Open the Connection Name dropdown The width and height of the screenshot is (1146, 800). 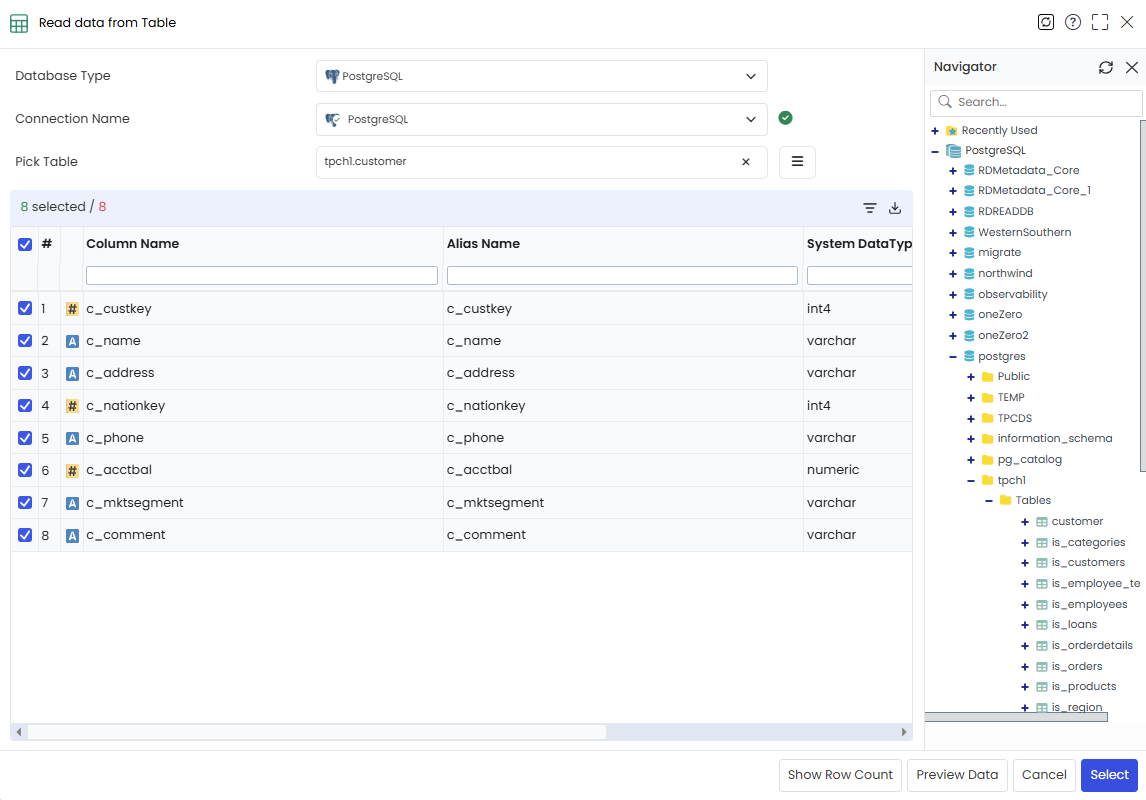[542, 119]
